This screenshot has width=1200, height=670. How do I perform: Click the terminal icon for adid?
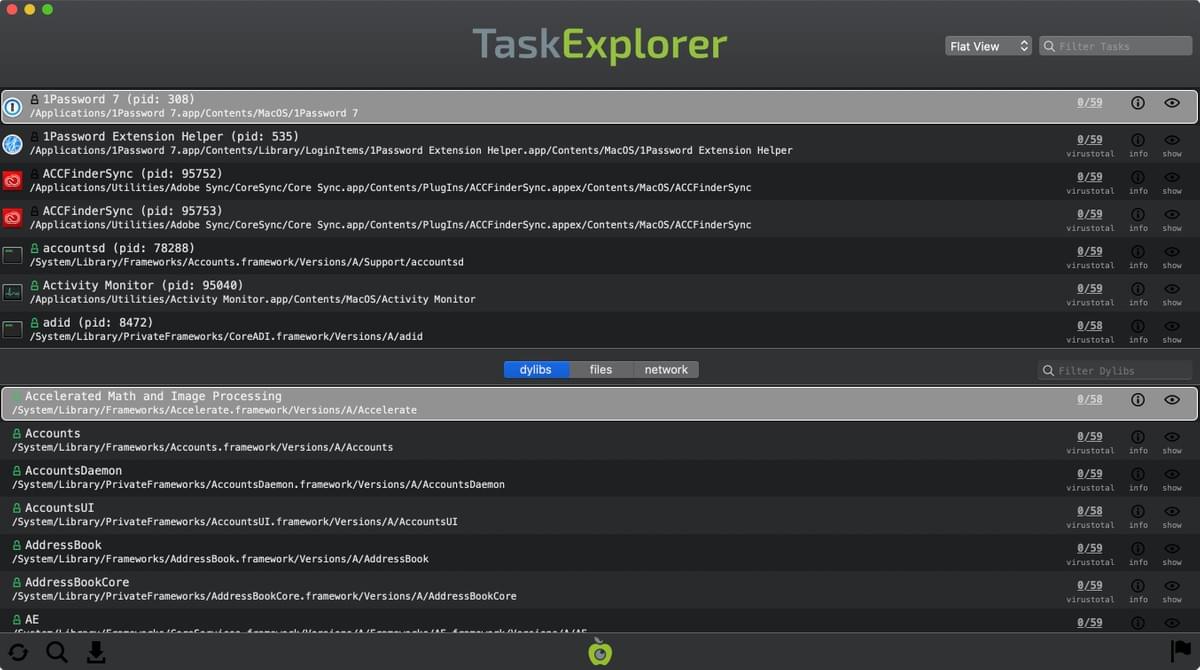[13, 329]
